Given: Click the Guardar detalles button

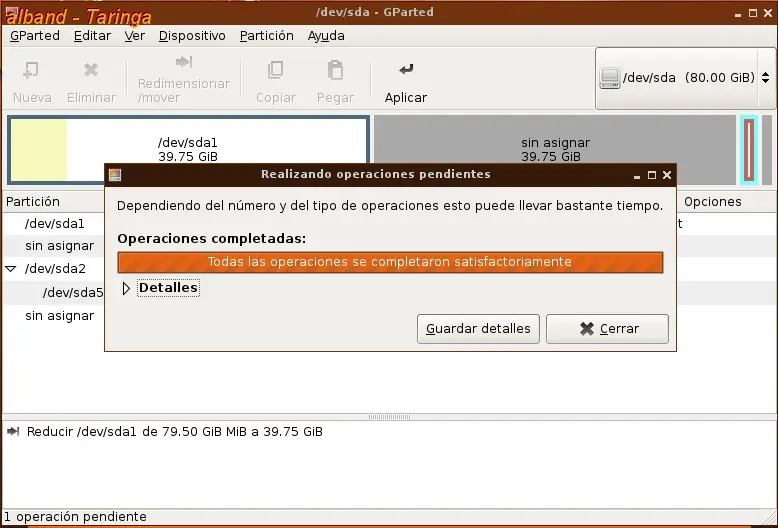Looking at the screenshot, I should point(478,329).
